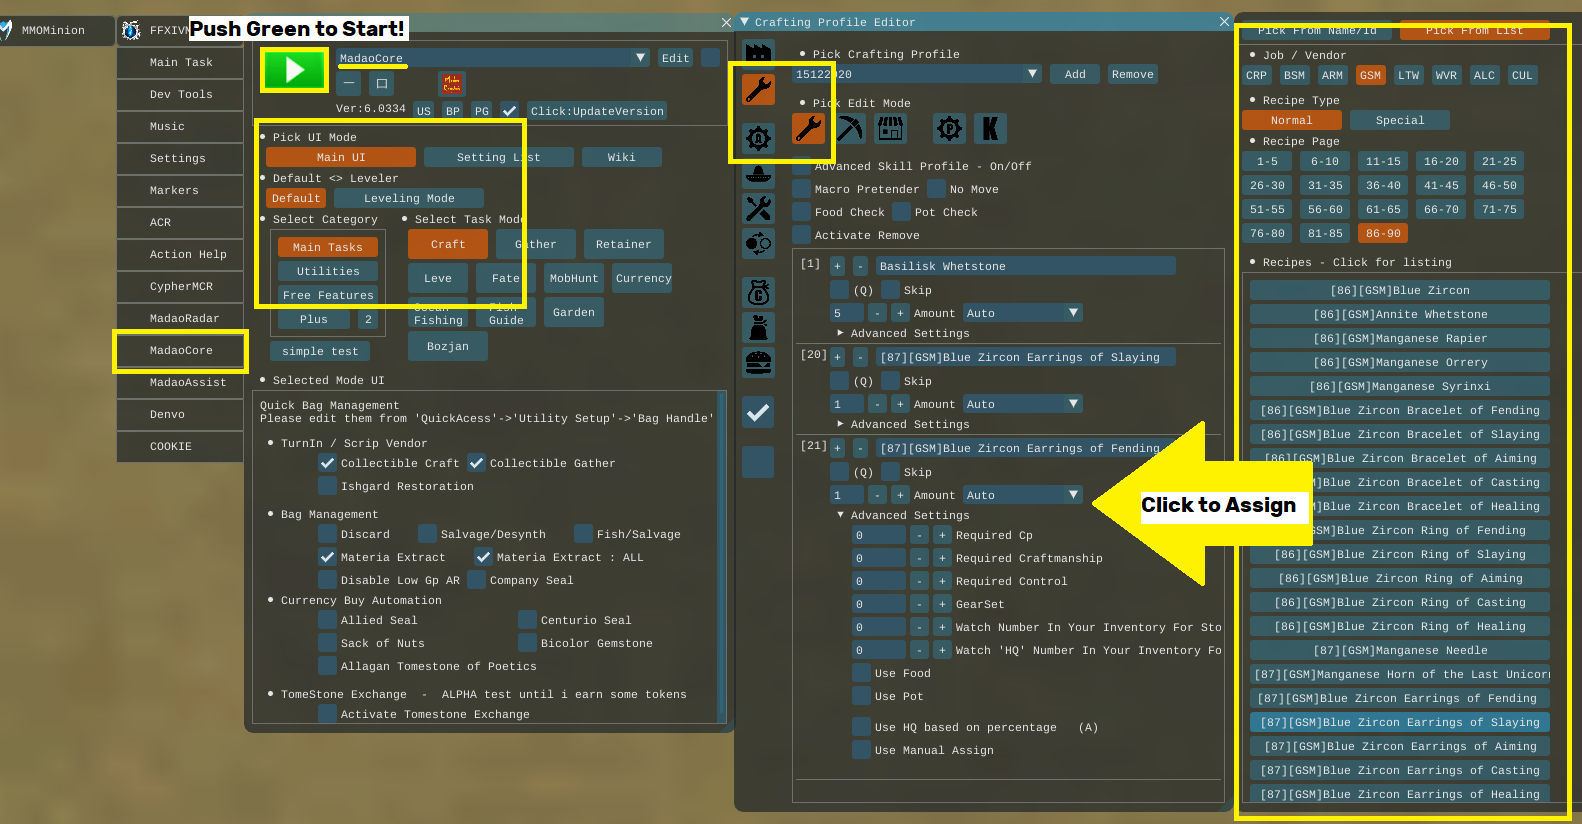This screenshot has width=1582, height=824.
Task: Open the crafting profile dropdown
Action: [1032, 74]
